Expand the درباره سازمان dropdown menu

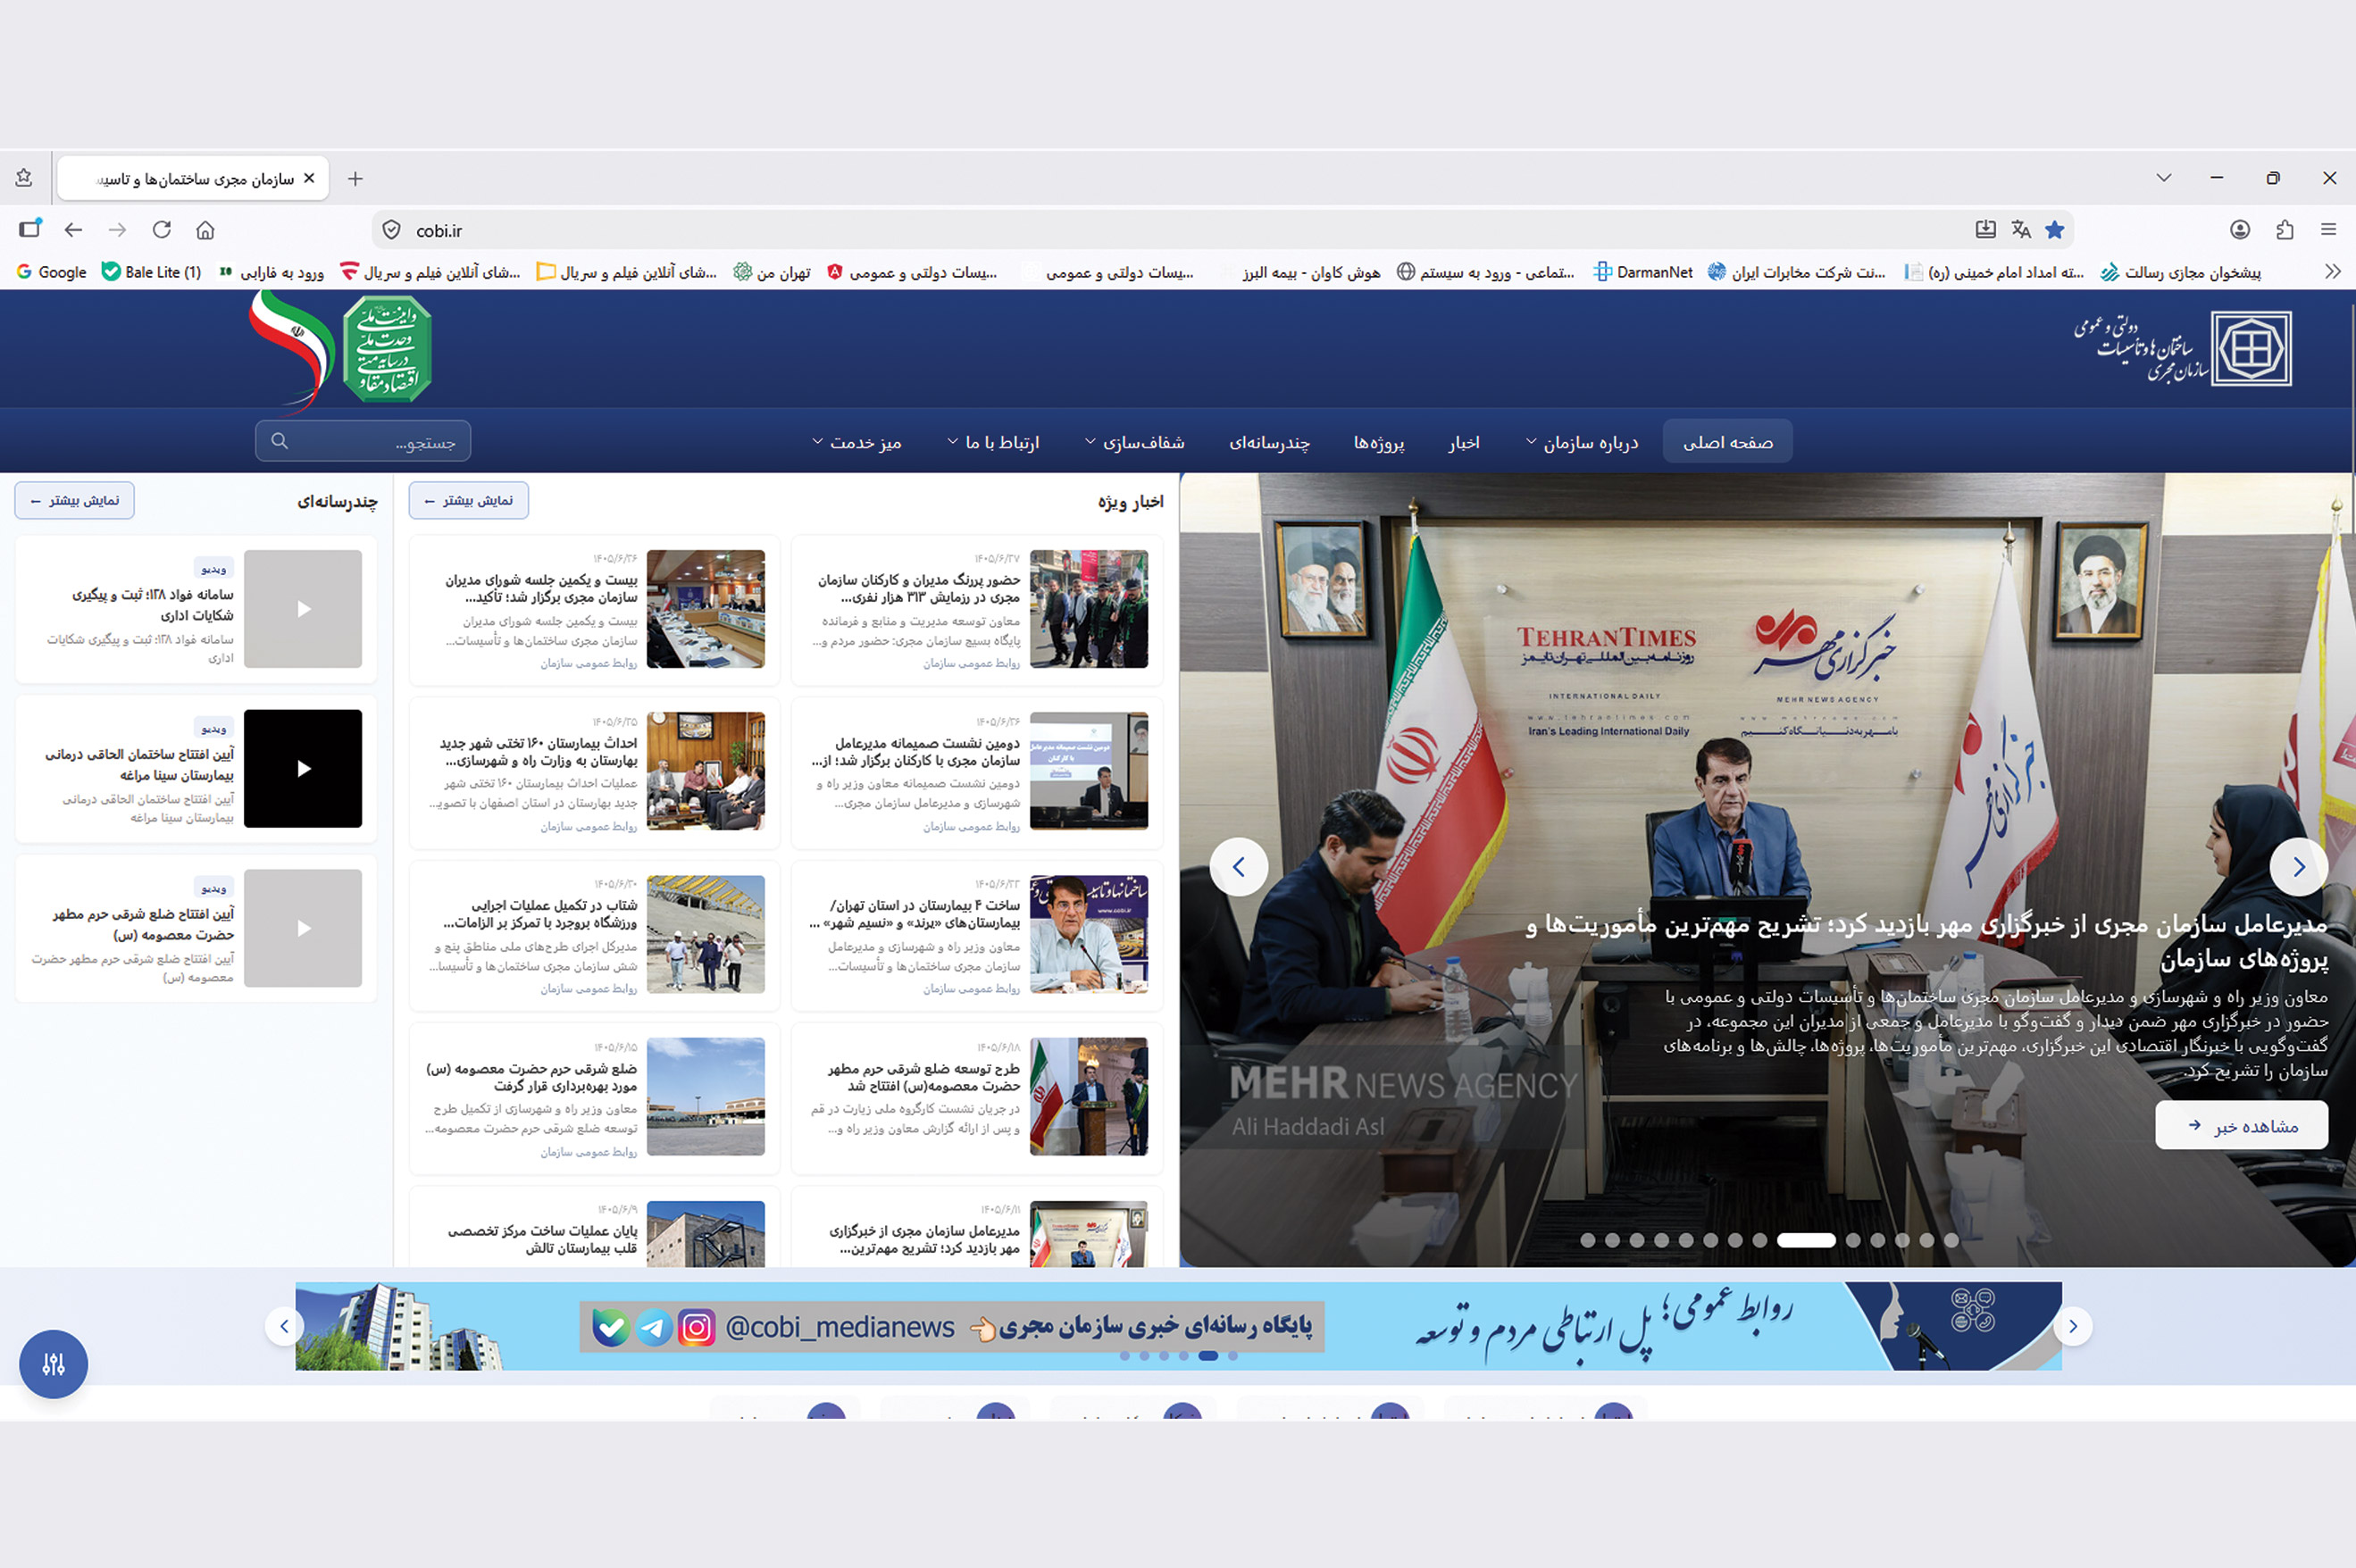(x=1581, y=442)
